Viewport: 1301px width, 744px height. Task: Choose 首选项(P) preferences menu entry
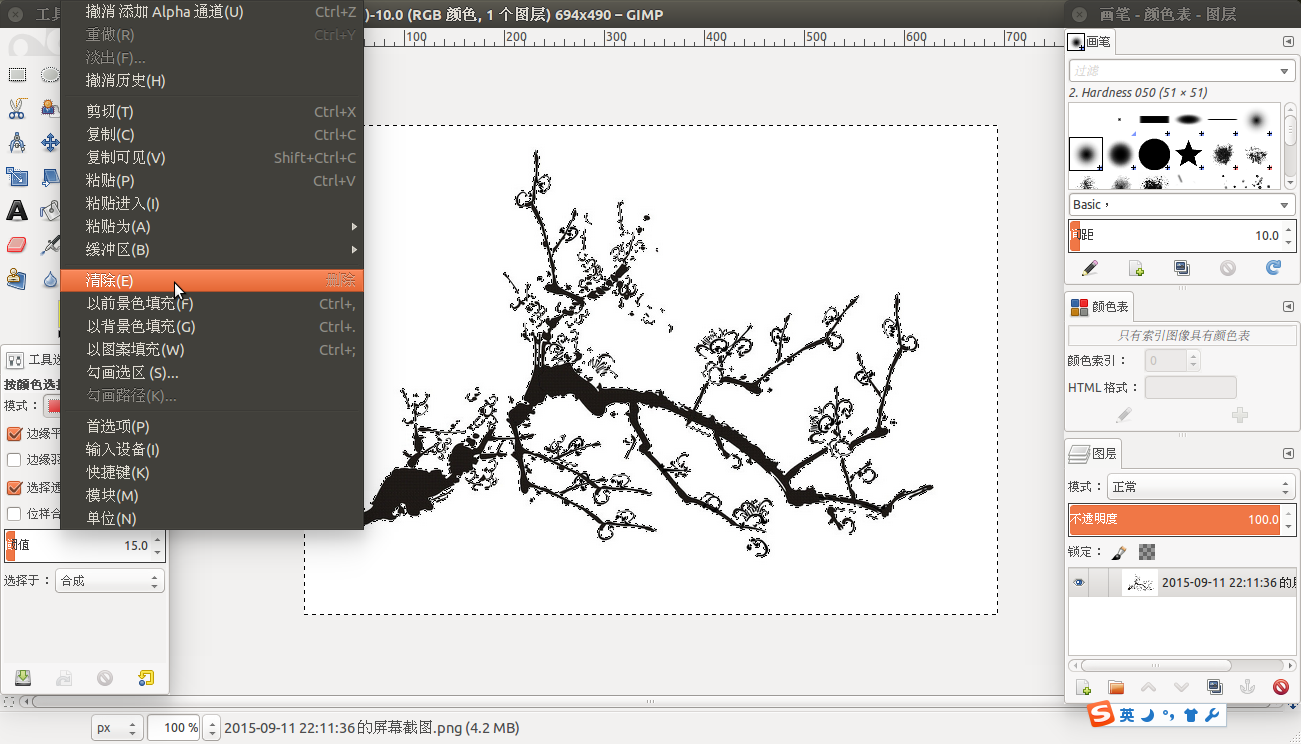(118, 426)
